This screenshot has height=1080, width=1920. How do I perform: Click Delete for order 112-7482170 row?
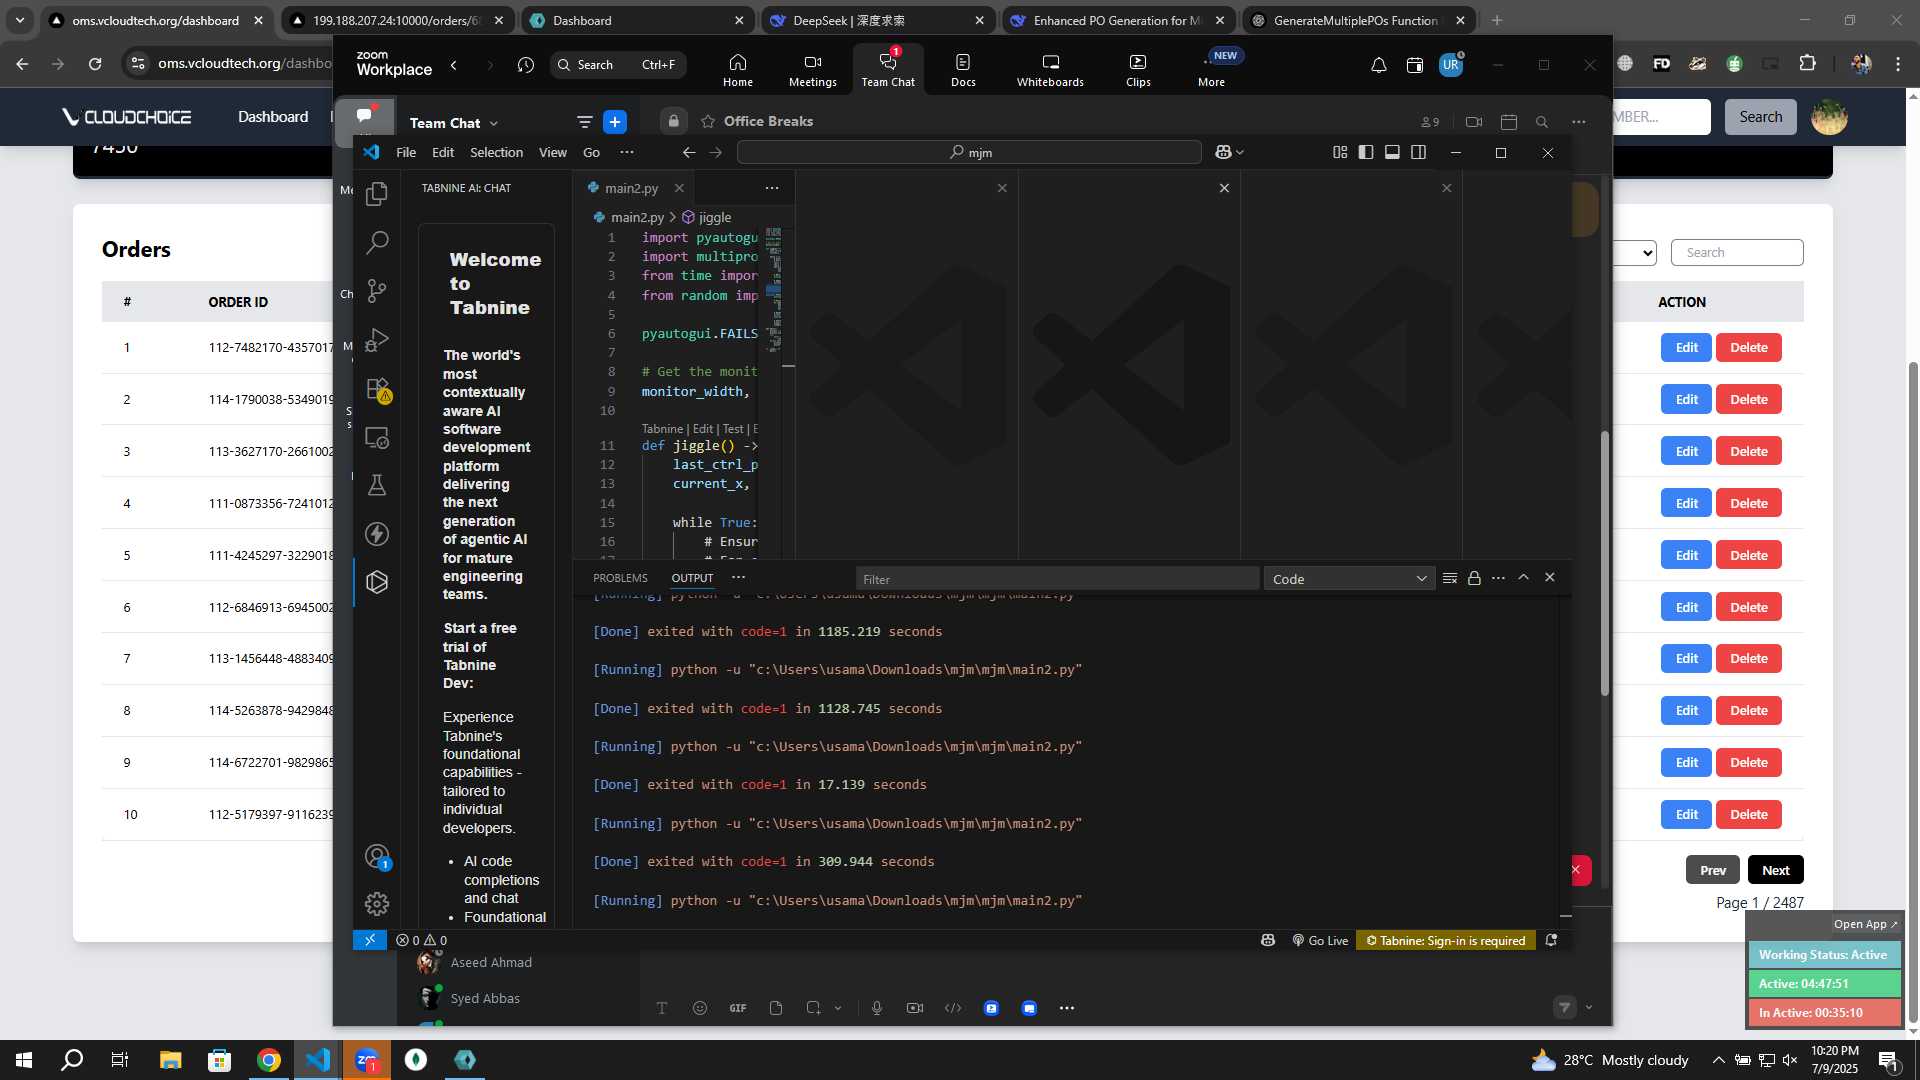tap(1748, 347)
